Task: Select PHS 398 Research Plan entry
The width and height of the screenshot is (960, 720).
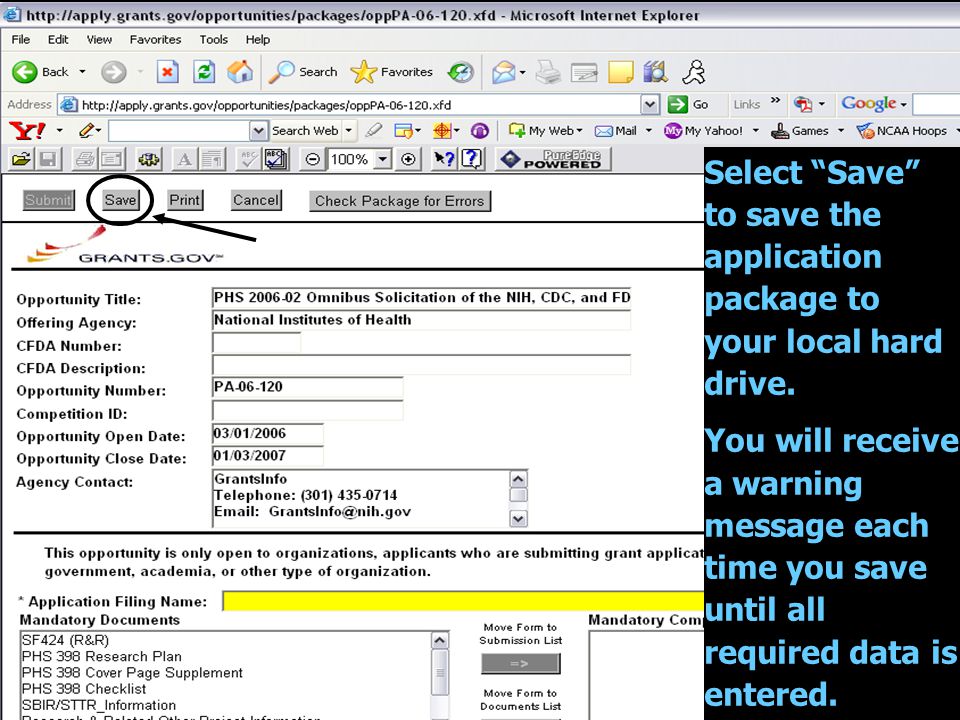Action: pos(102,656)
